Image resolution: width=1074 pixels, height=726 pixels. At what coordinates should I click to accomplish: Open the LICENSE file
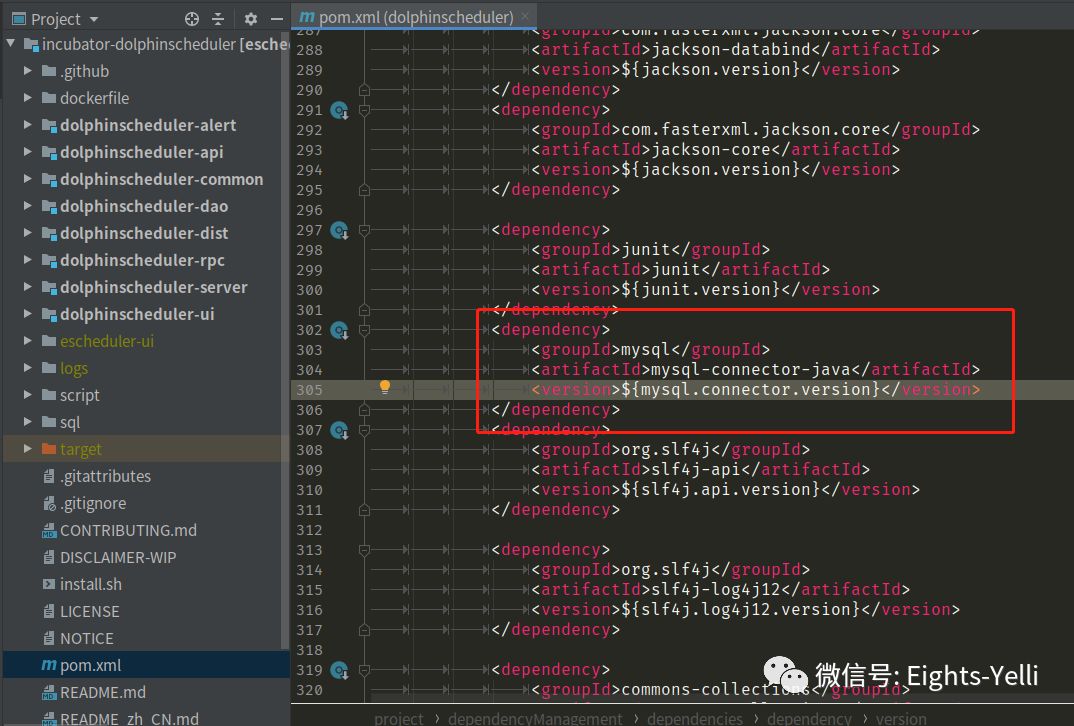90,612
